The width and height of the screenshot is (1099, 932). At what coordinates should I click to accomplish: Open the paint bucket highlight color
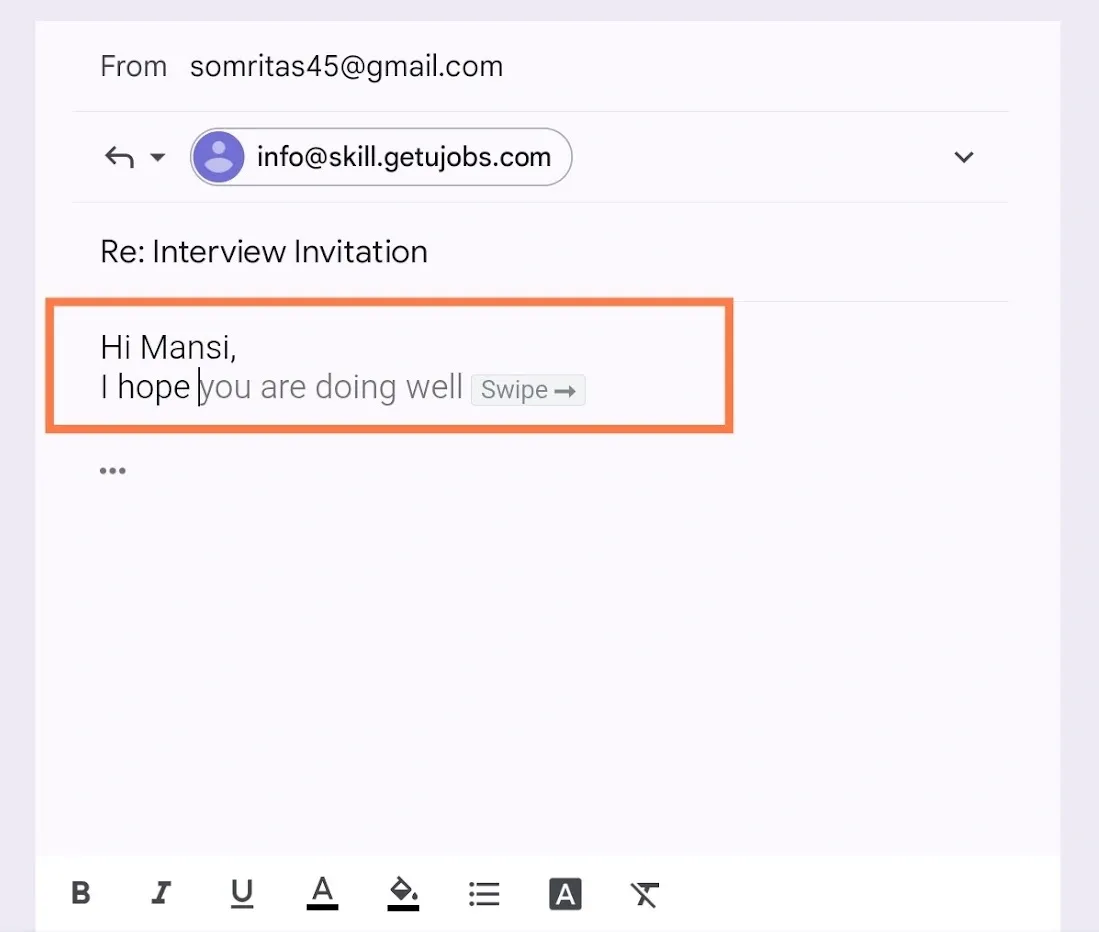click(x=403, y=893)
